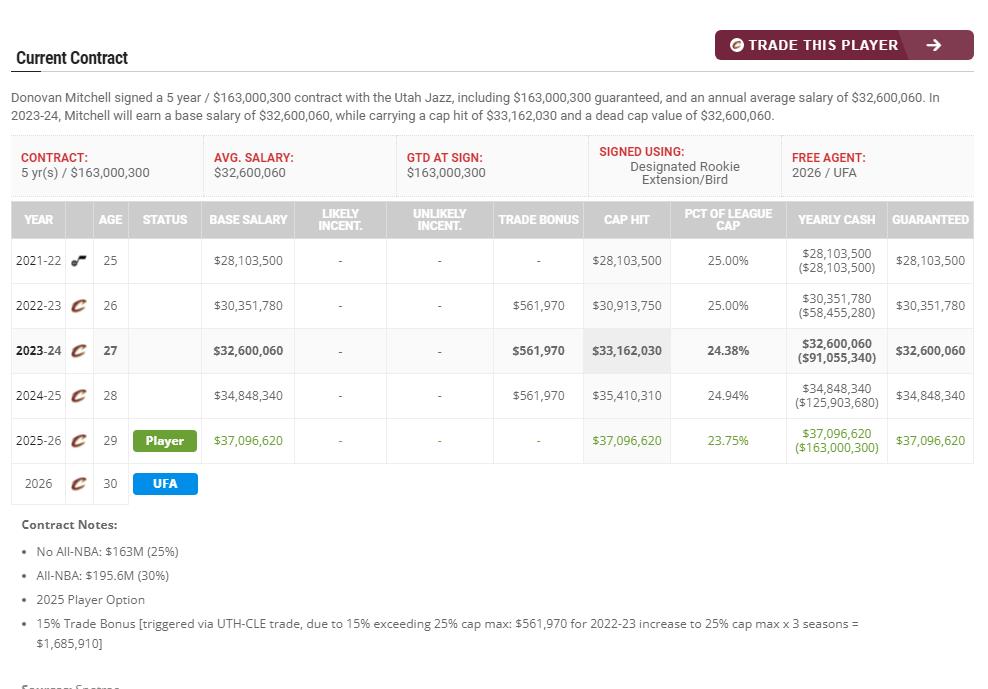Click the AGE column header
Viewport: 988px width, 689px height.
click(110, 219)
